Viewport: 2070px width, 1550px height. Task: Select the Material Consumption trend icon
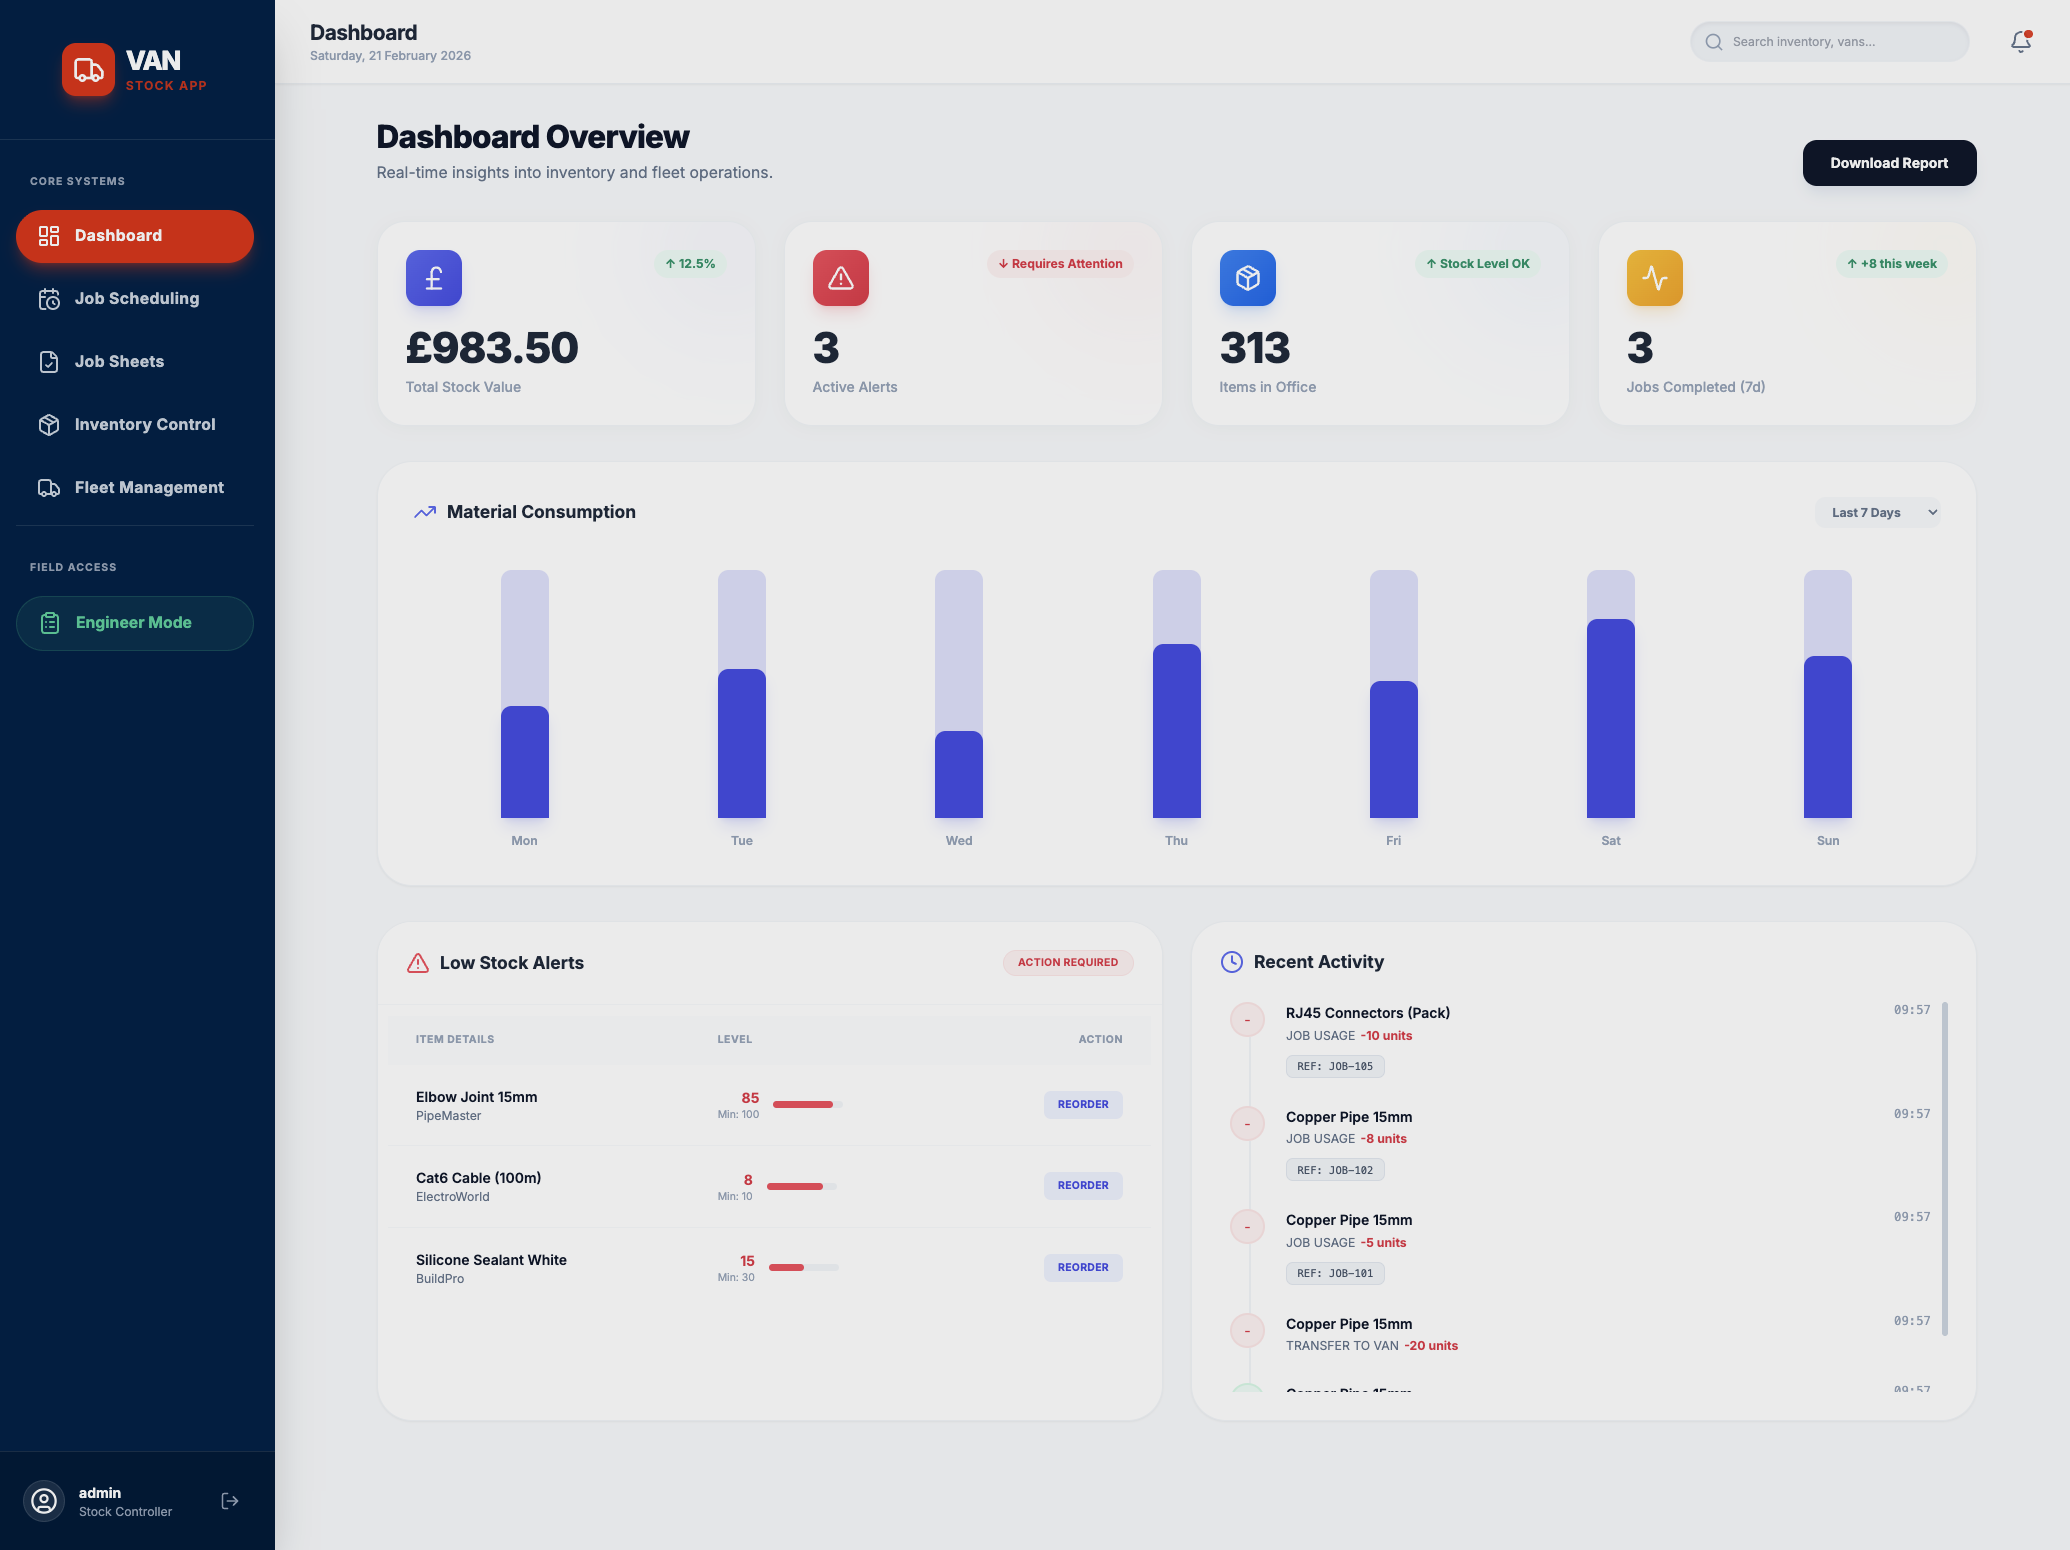point(423,511)
